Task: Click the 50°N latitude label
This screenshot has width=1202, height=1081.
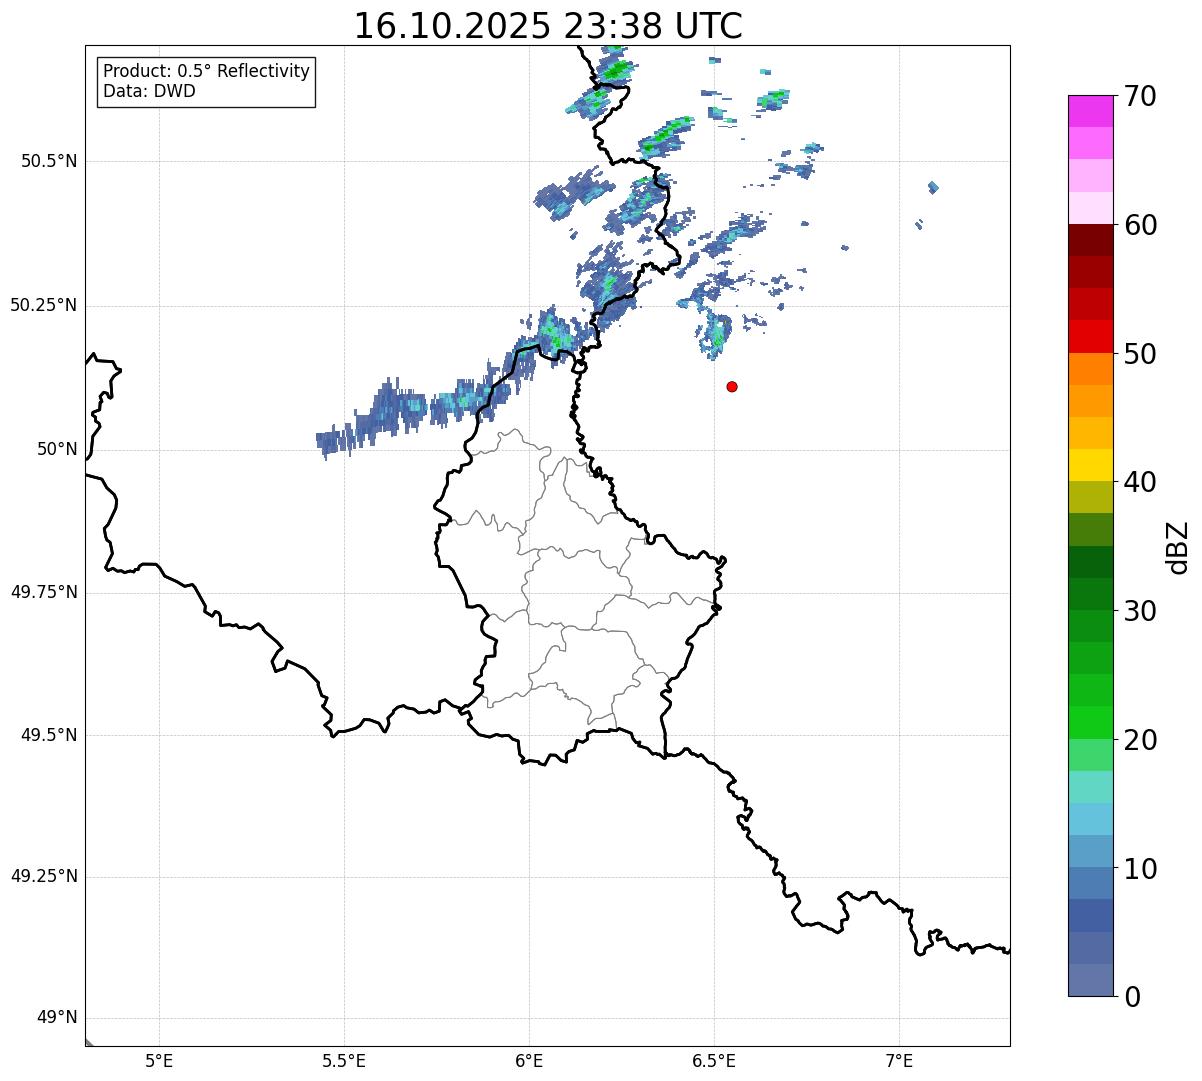Action: tap(57, 449)
